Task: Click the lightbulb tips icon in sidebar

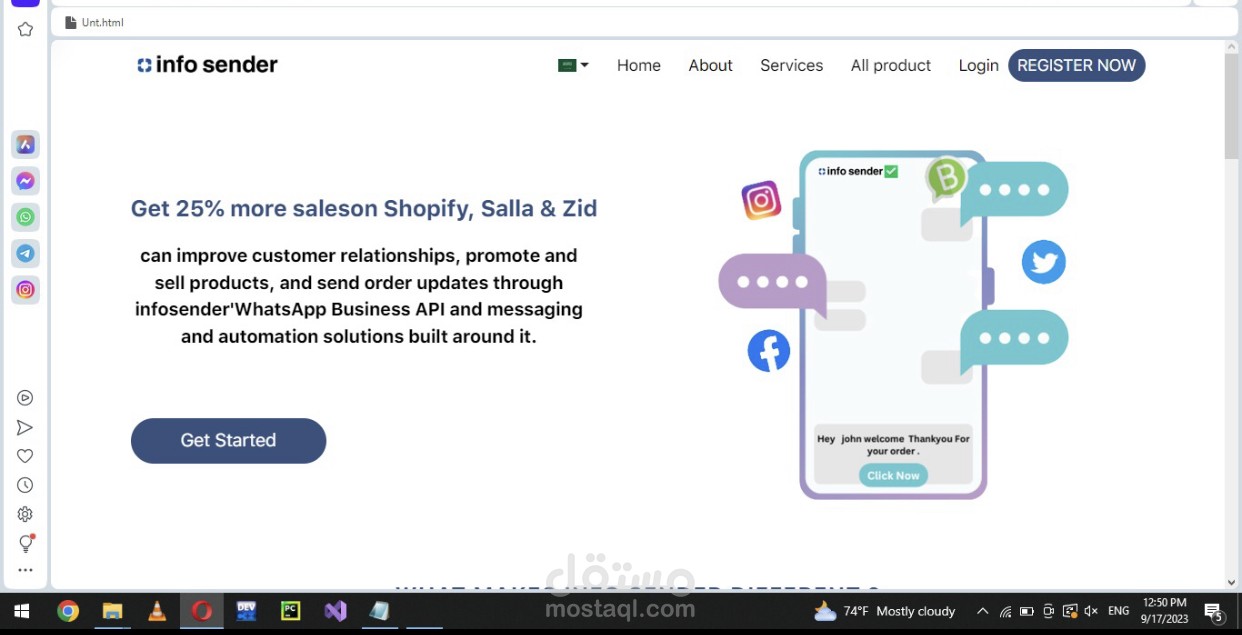Action: pyautogui.click(x=26, y=543)
